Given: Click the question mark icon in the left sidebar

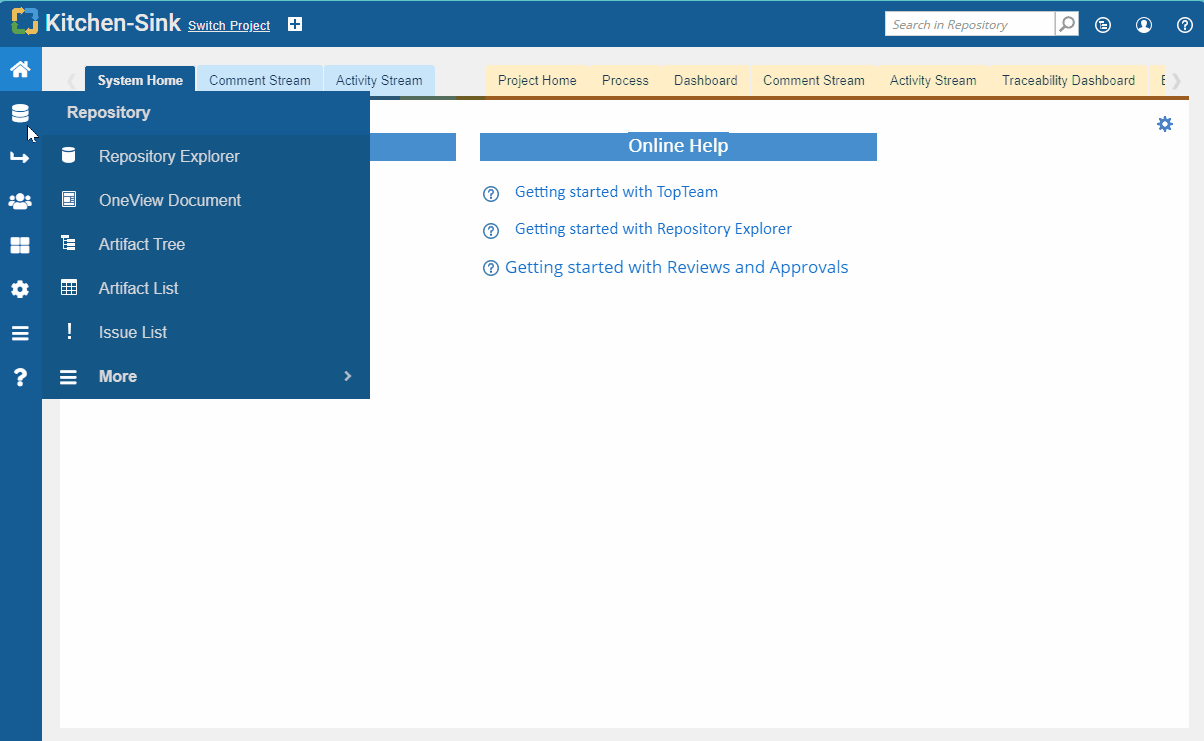Looking at the screenshot, I should coord(20,377).
